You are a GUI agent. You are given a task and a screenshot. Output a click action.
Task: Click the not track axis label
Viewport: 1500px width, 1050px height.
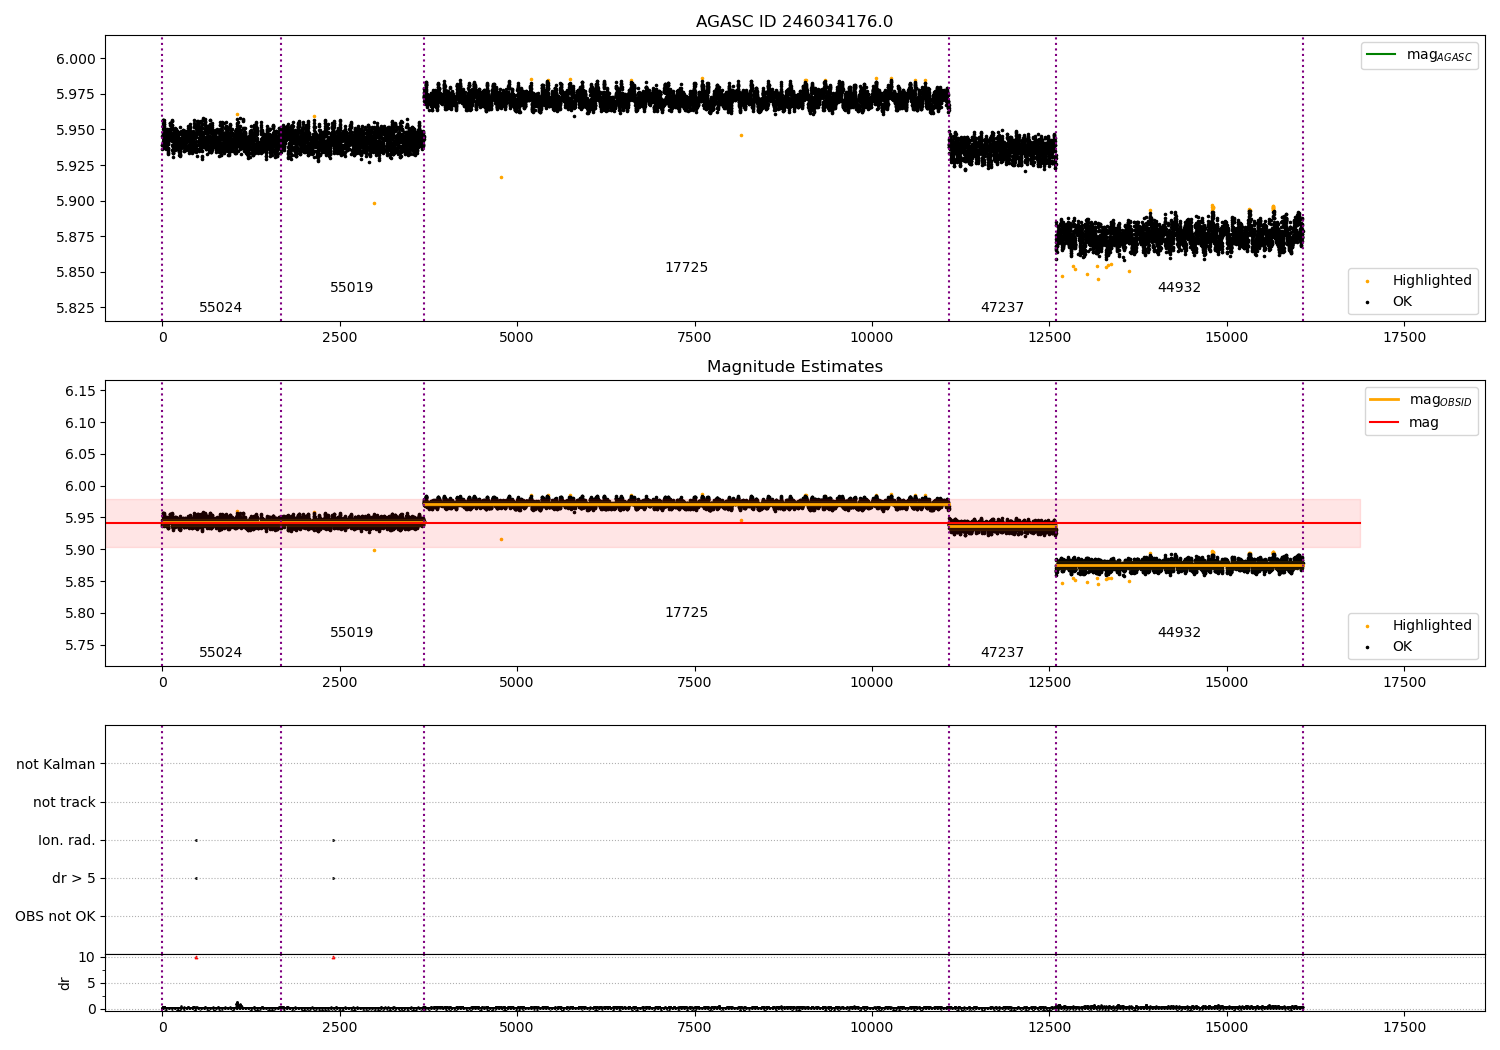click(64, 803)
